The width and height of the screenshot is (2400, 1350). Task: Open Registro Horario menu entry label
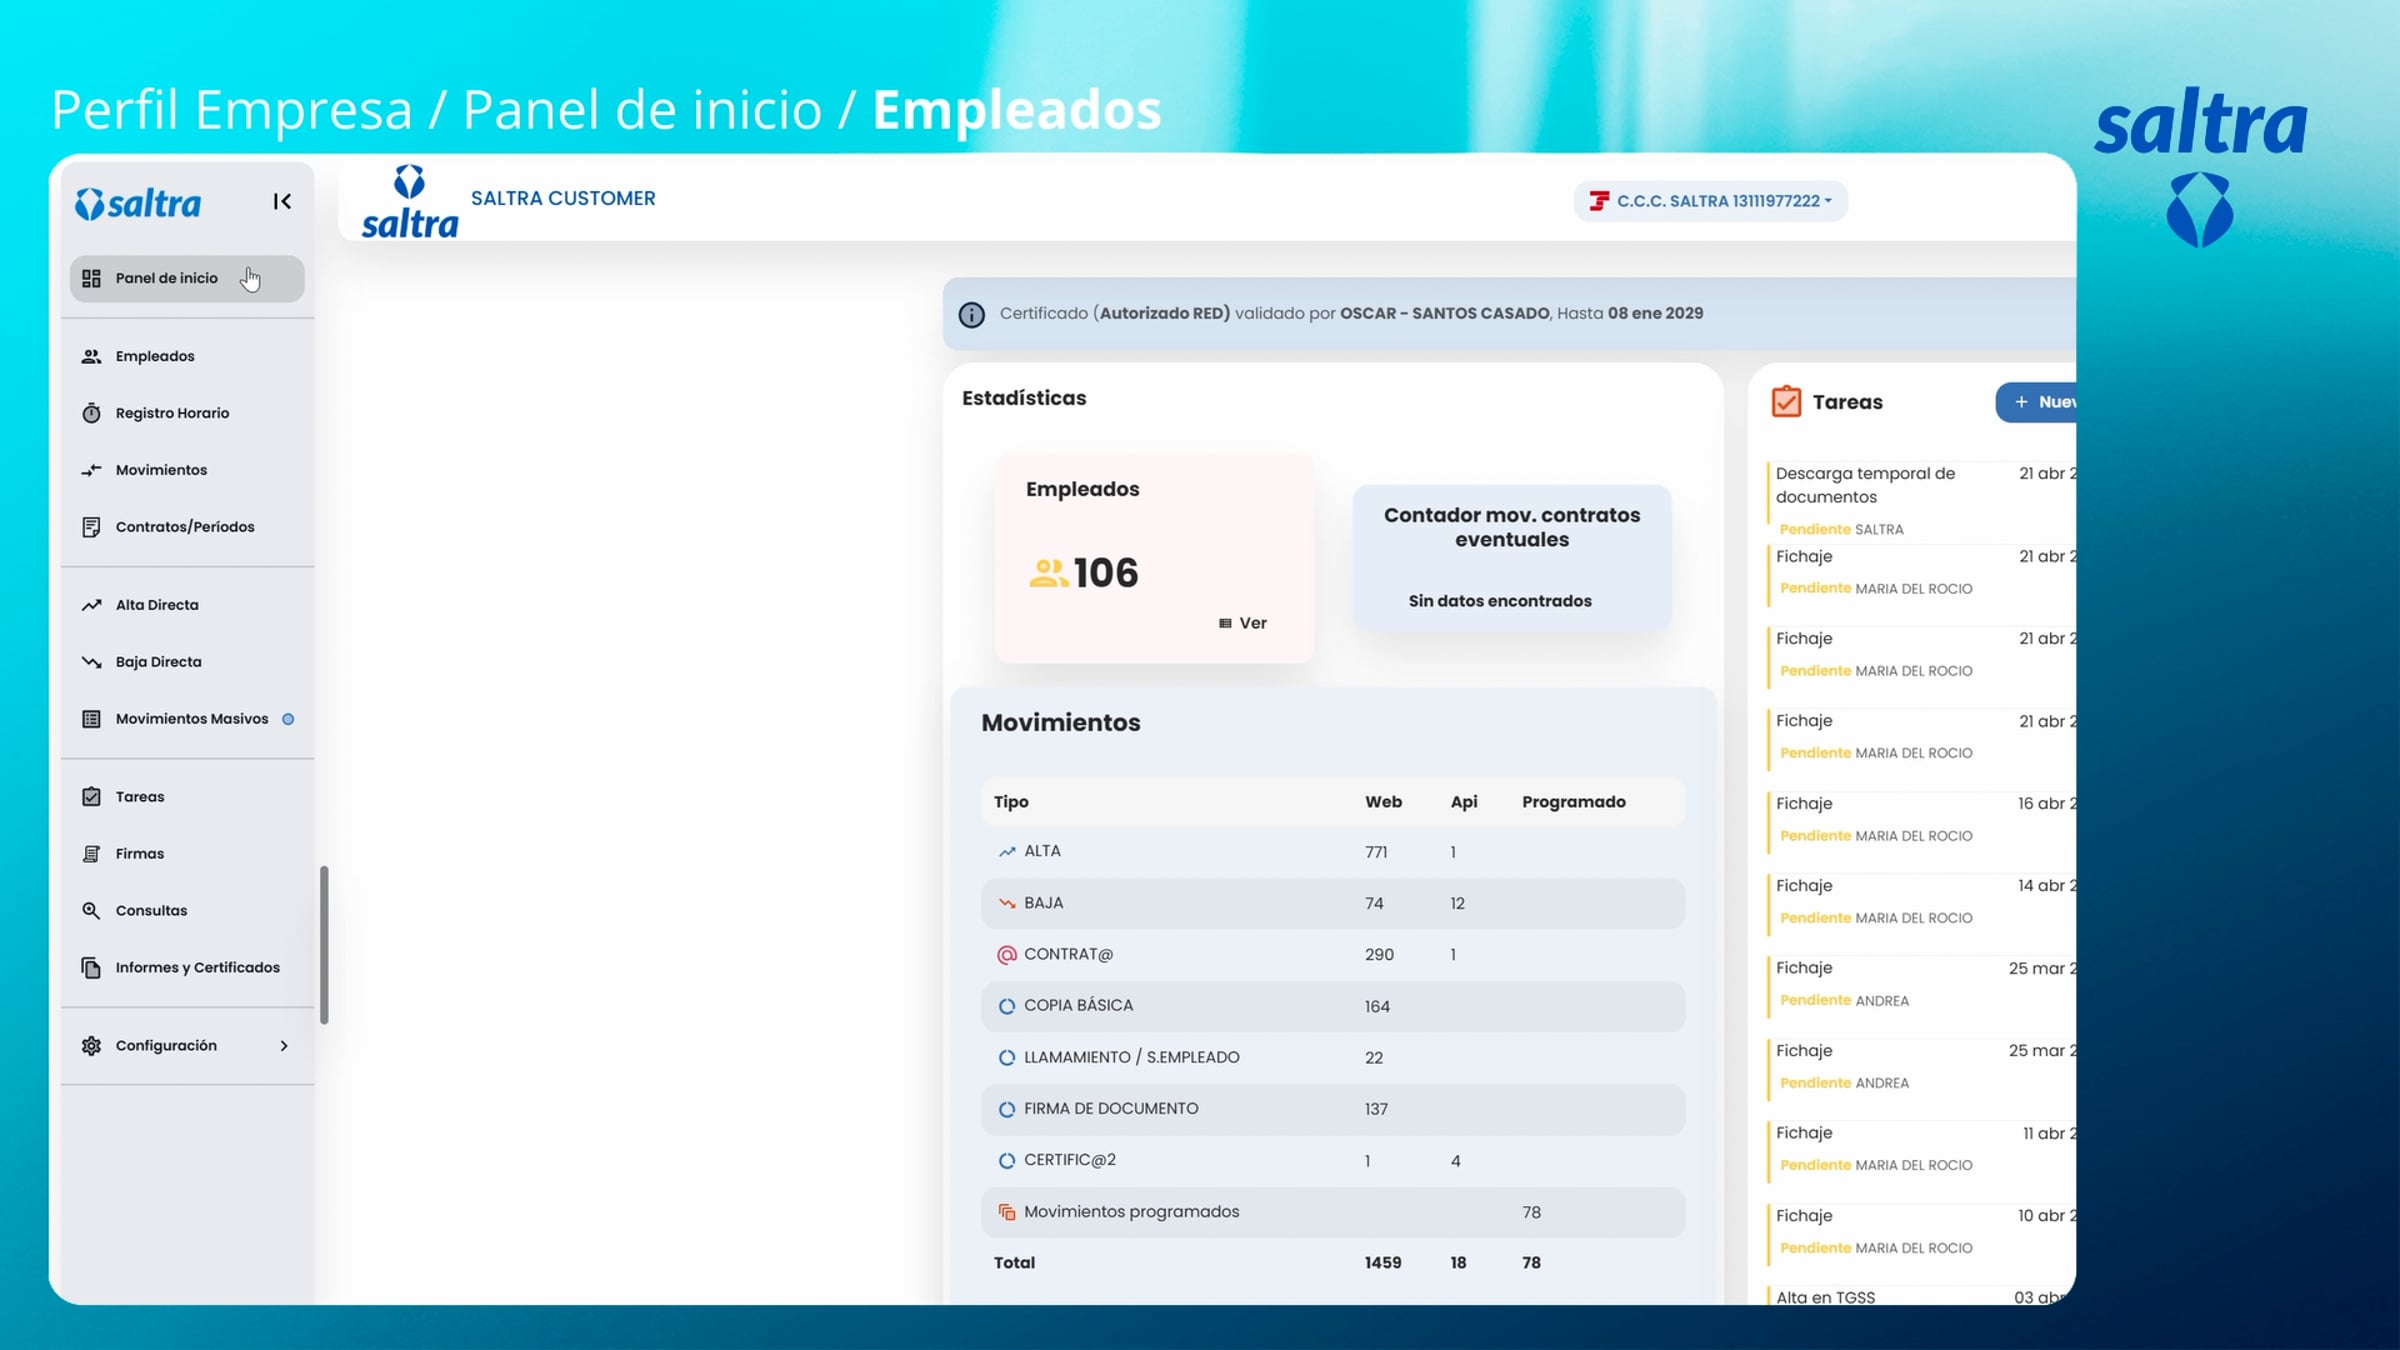tap(172, 413)
